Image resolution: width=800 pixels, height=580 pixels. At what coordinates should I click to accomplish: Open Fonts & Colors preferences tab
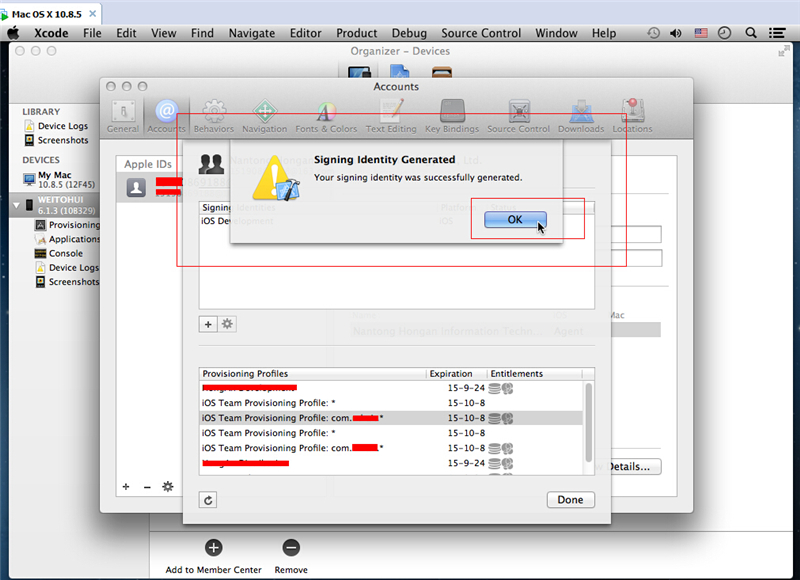pos(326,117)
